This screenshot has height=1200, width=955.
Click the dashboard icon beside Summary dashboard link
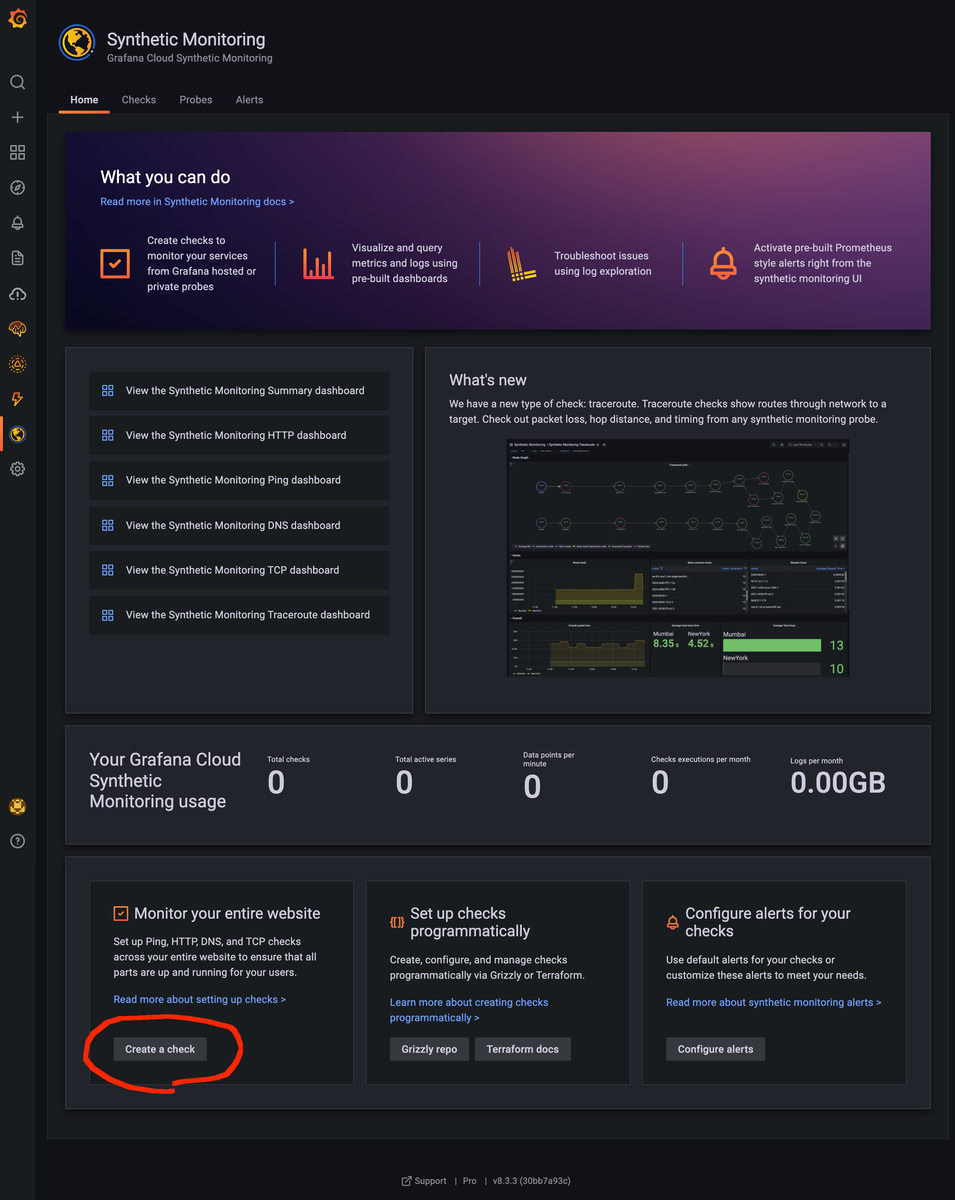[x=108, y=391]
